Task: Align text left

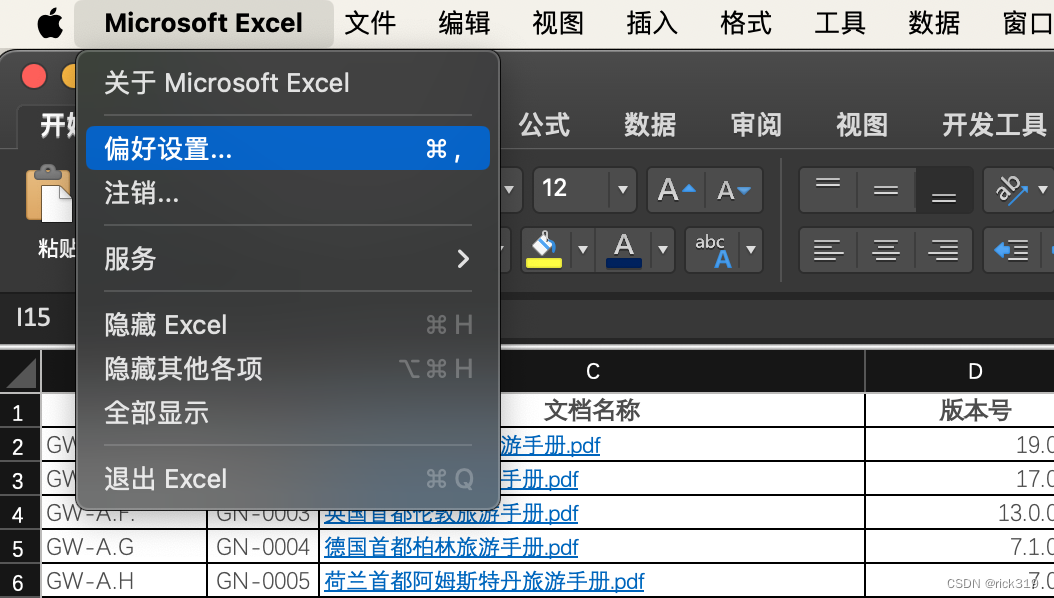Action: pos(828,250)
